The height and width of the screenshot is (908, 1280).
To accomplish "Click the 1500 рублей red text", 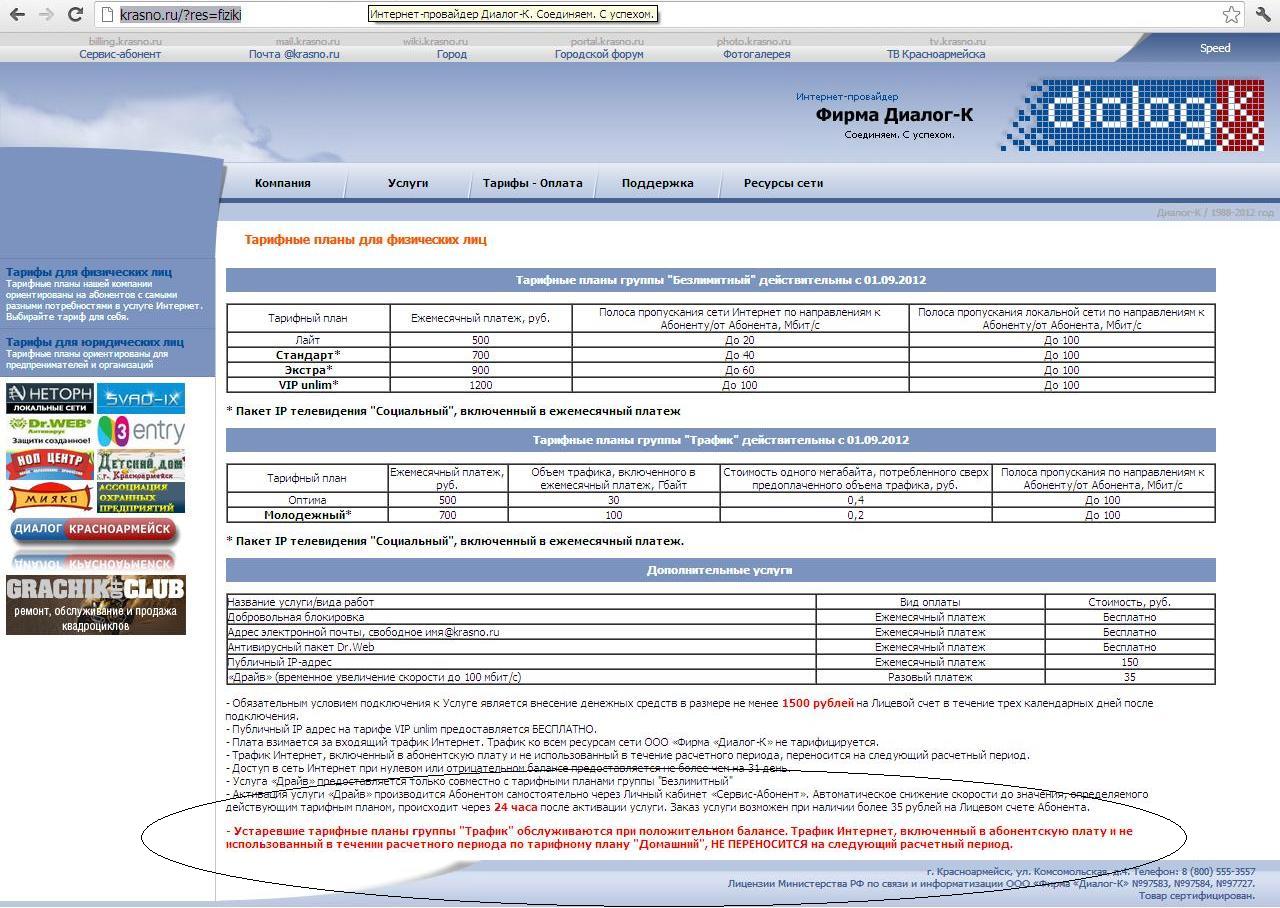I will tap(817, 703).
